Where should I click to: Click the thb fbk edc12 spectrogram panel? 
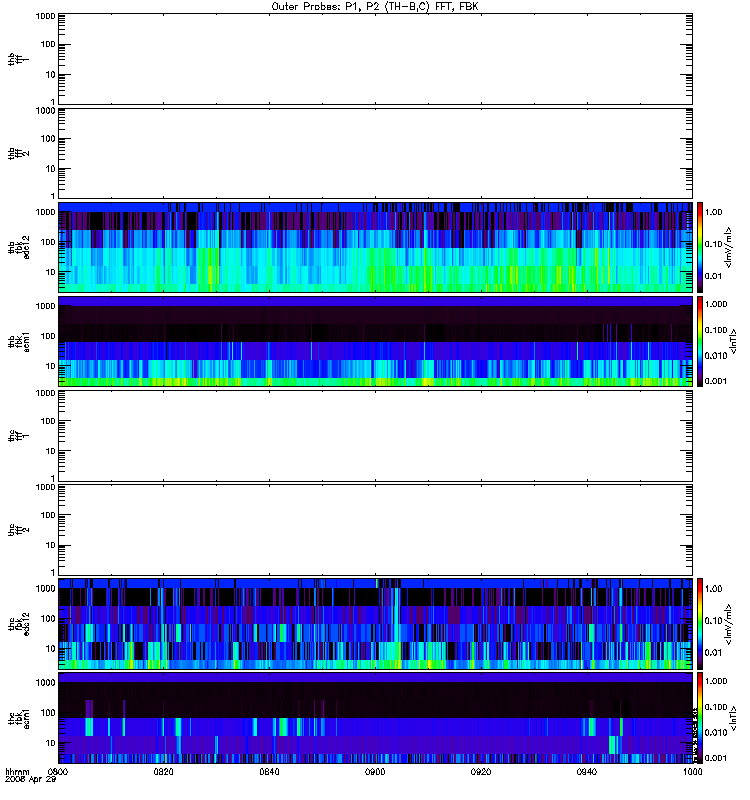click(x=375, y=247)
